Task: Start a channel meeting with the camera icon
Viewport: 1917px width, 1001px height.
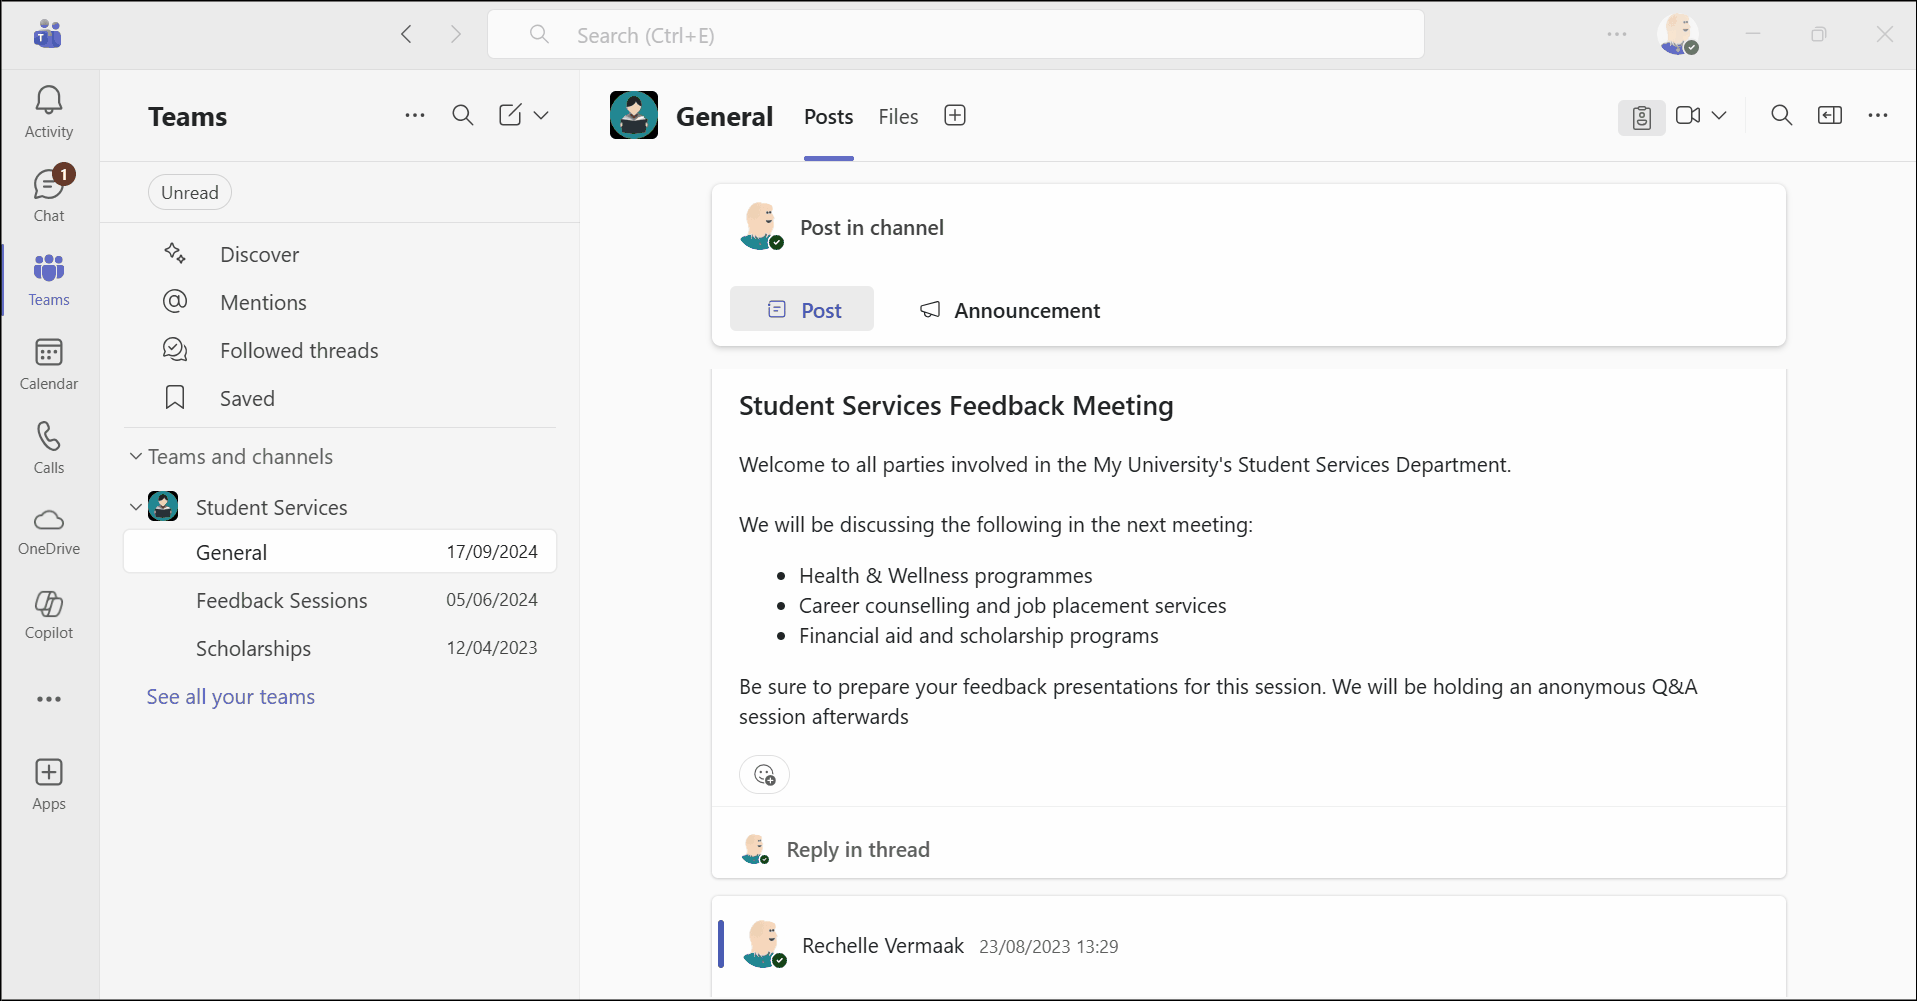Action: (x=1687, y=116)
